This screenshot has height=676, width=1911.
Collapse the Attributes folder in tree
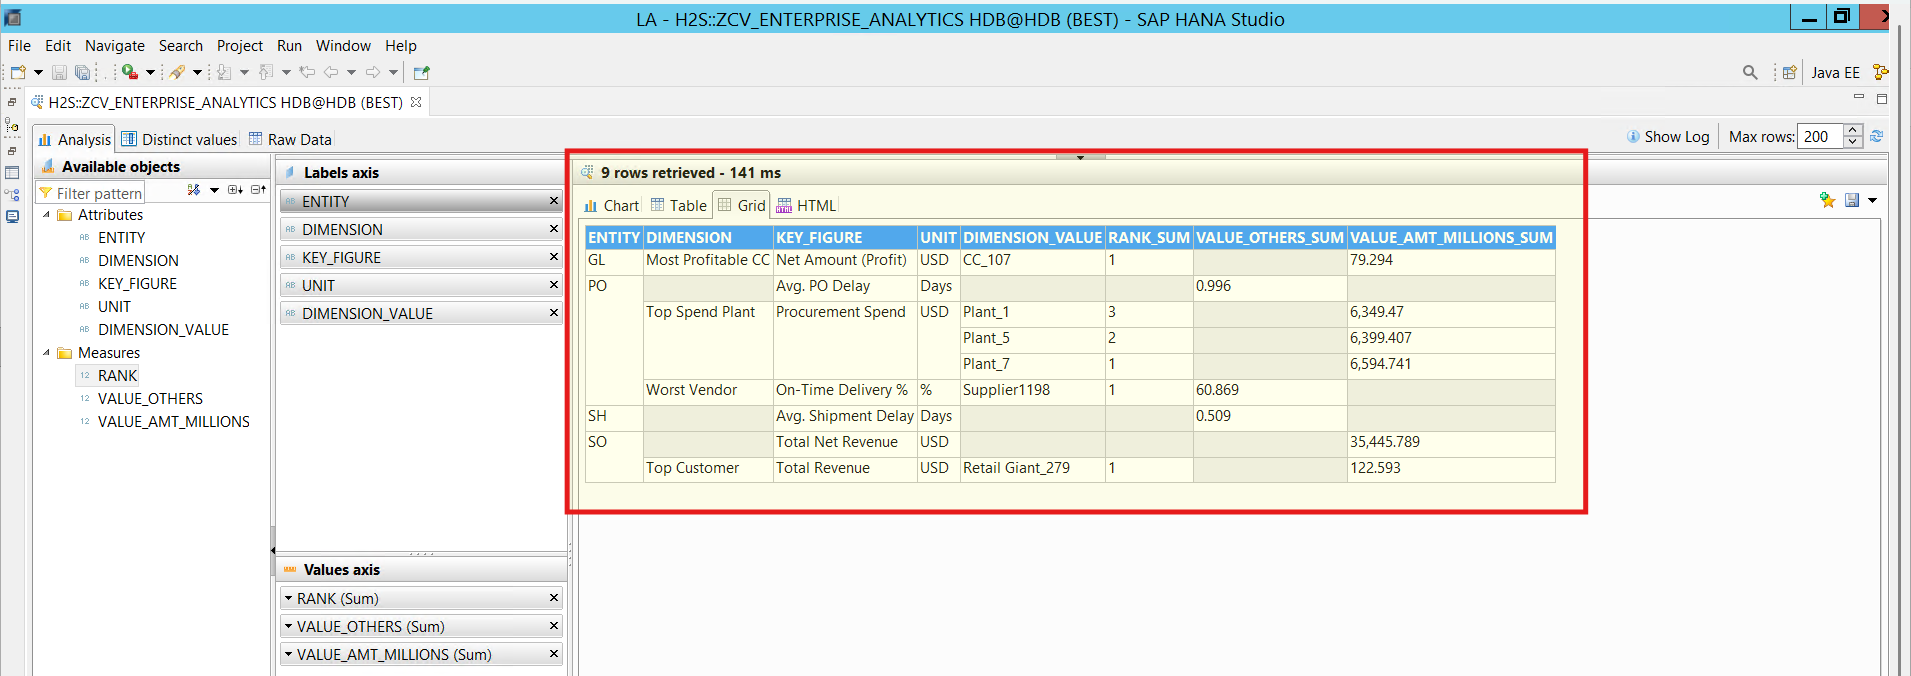(46, 215)
